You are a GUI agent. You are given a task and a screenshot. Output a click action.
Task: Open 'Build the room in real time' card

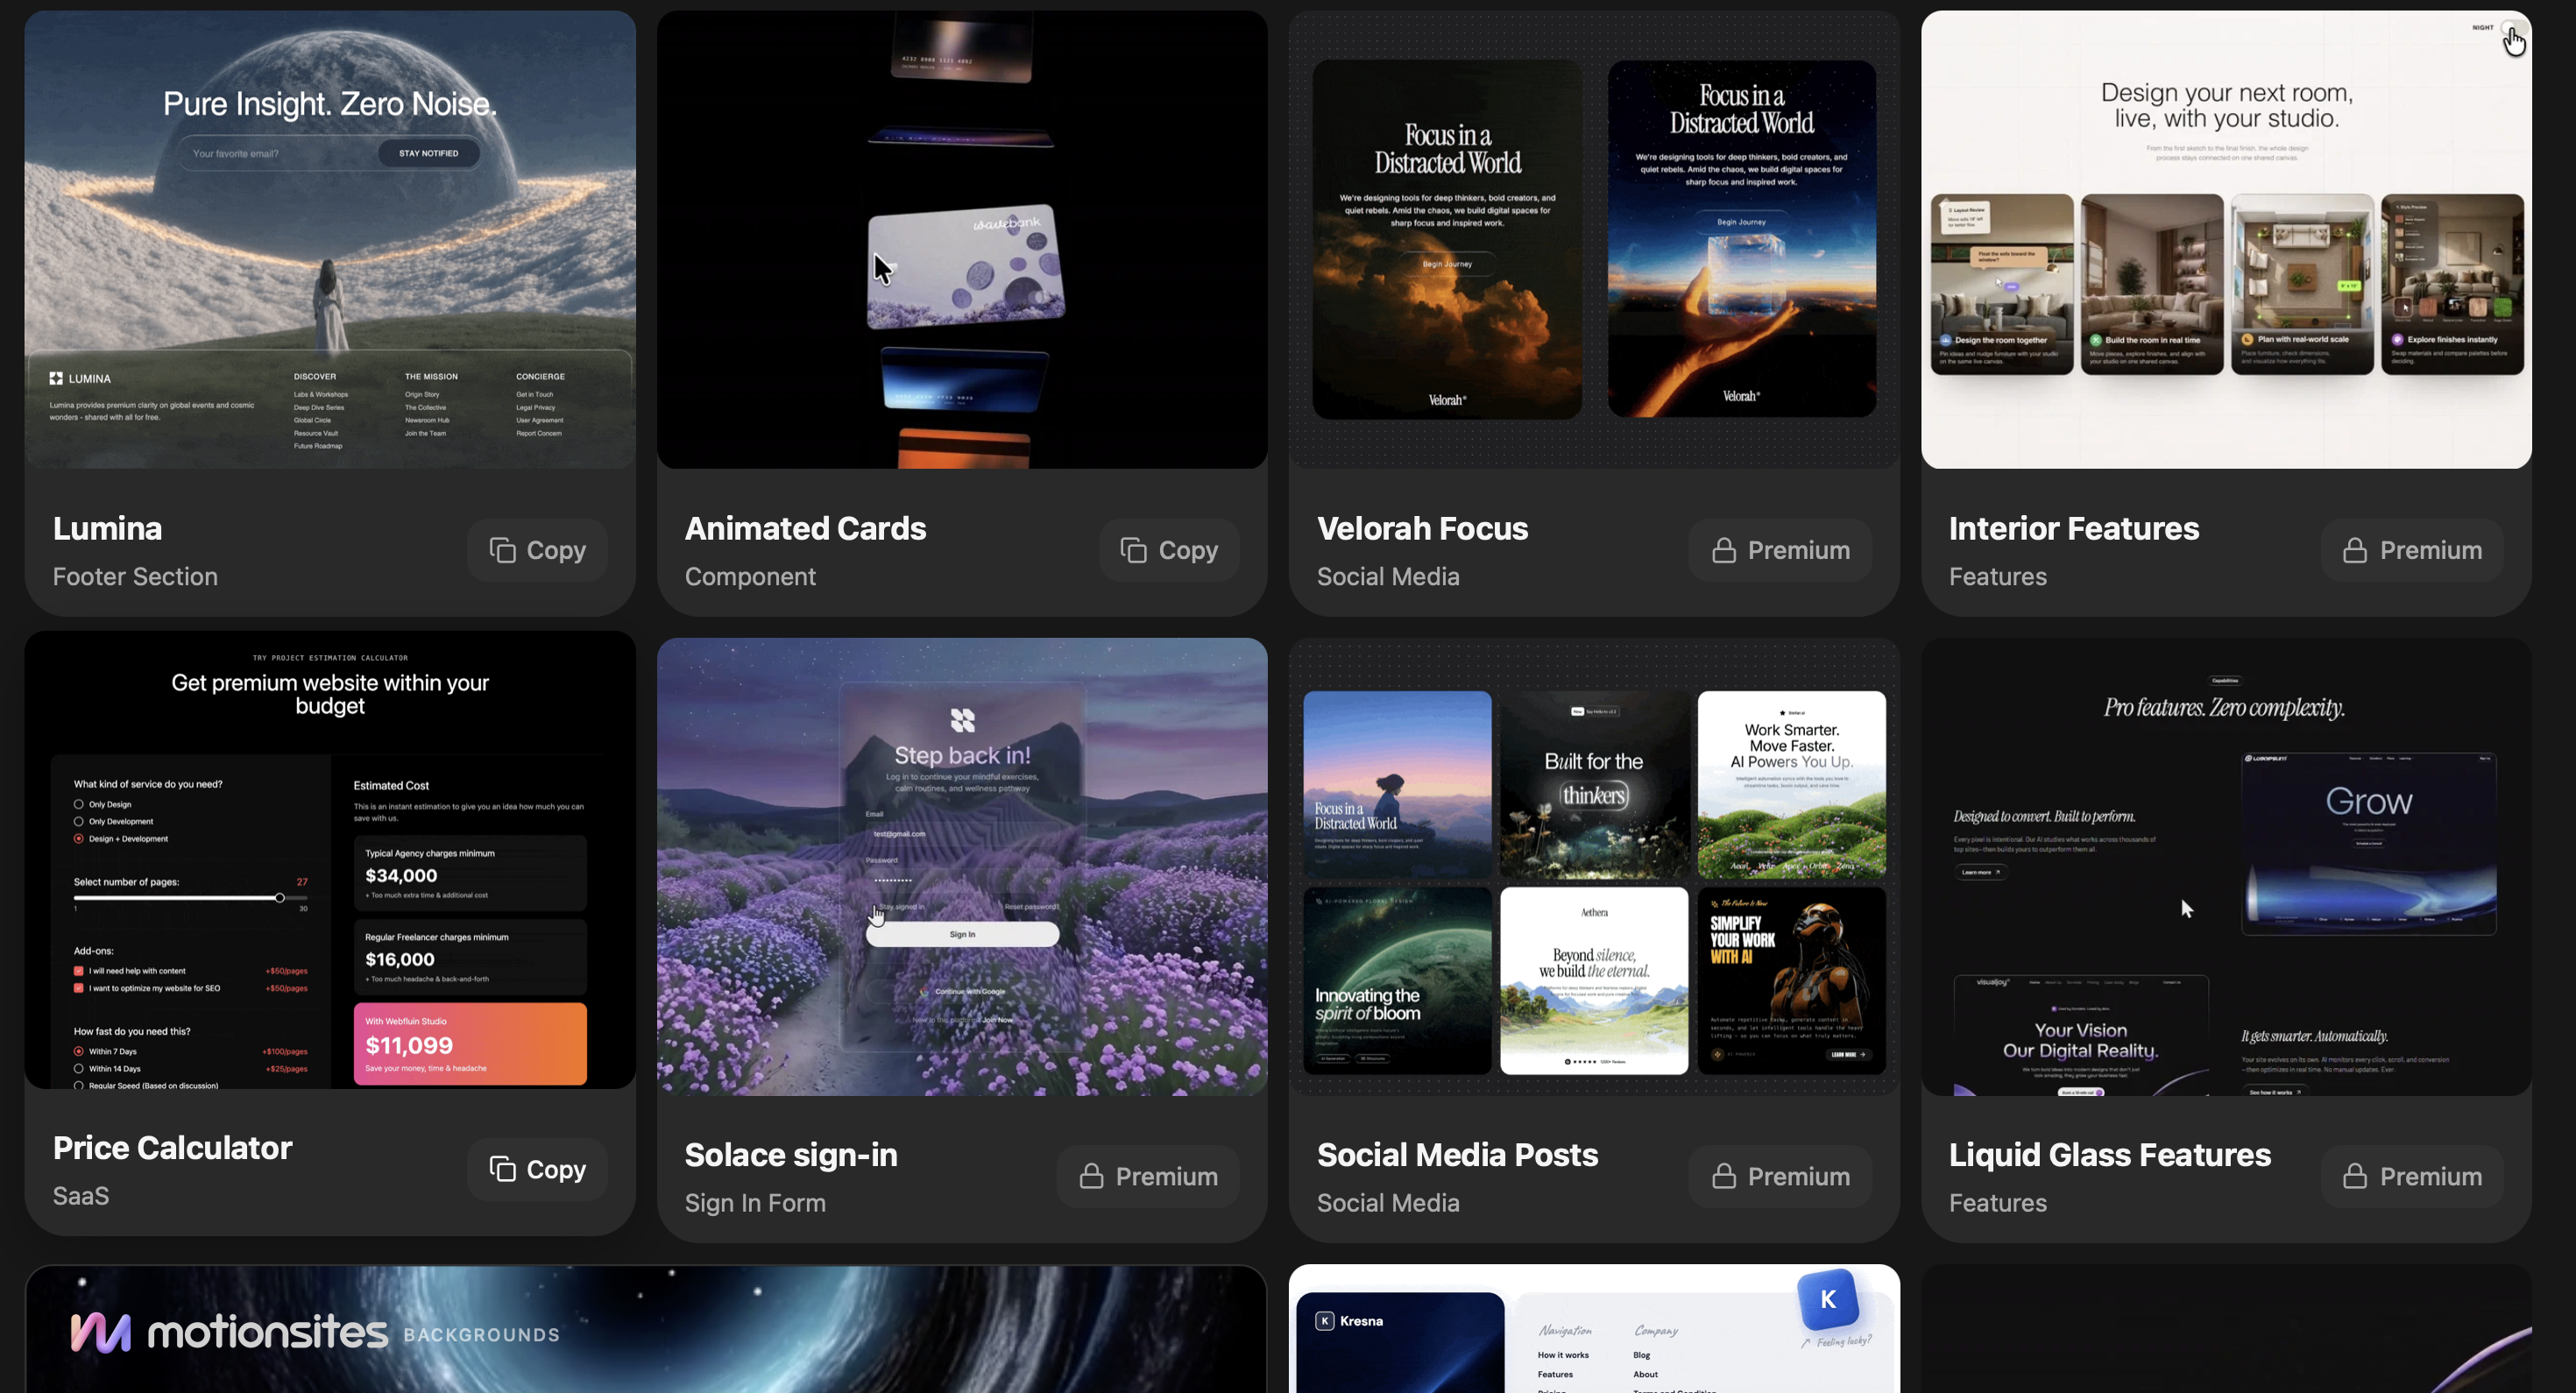(2152, 284)
